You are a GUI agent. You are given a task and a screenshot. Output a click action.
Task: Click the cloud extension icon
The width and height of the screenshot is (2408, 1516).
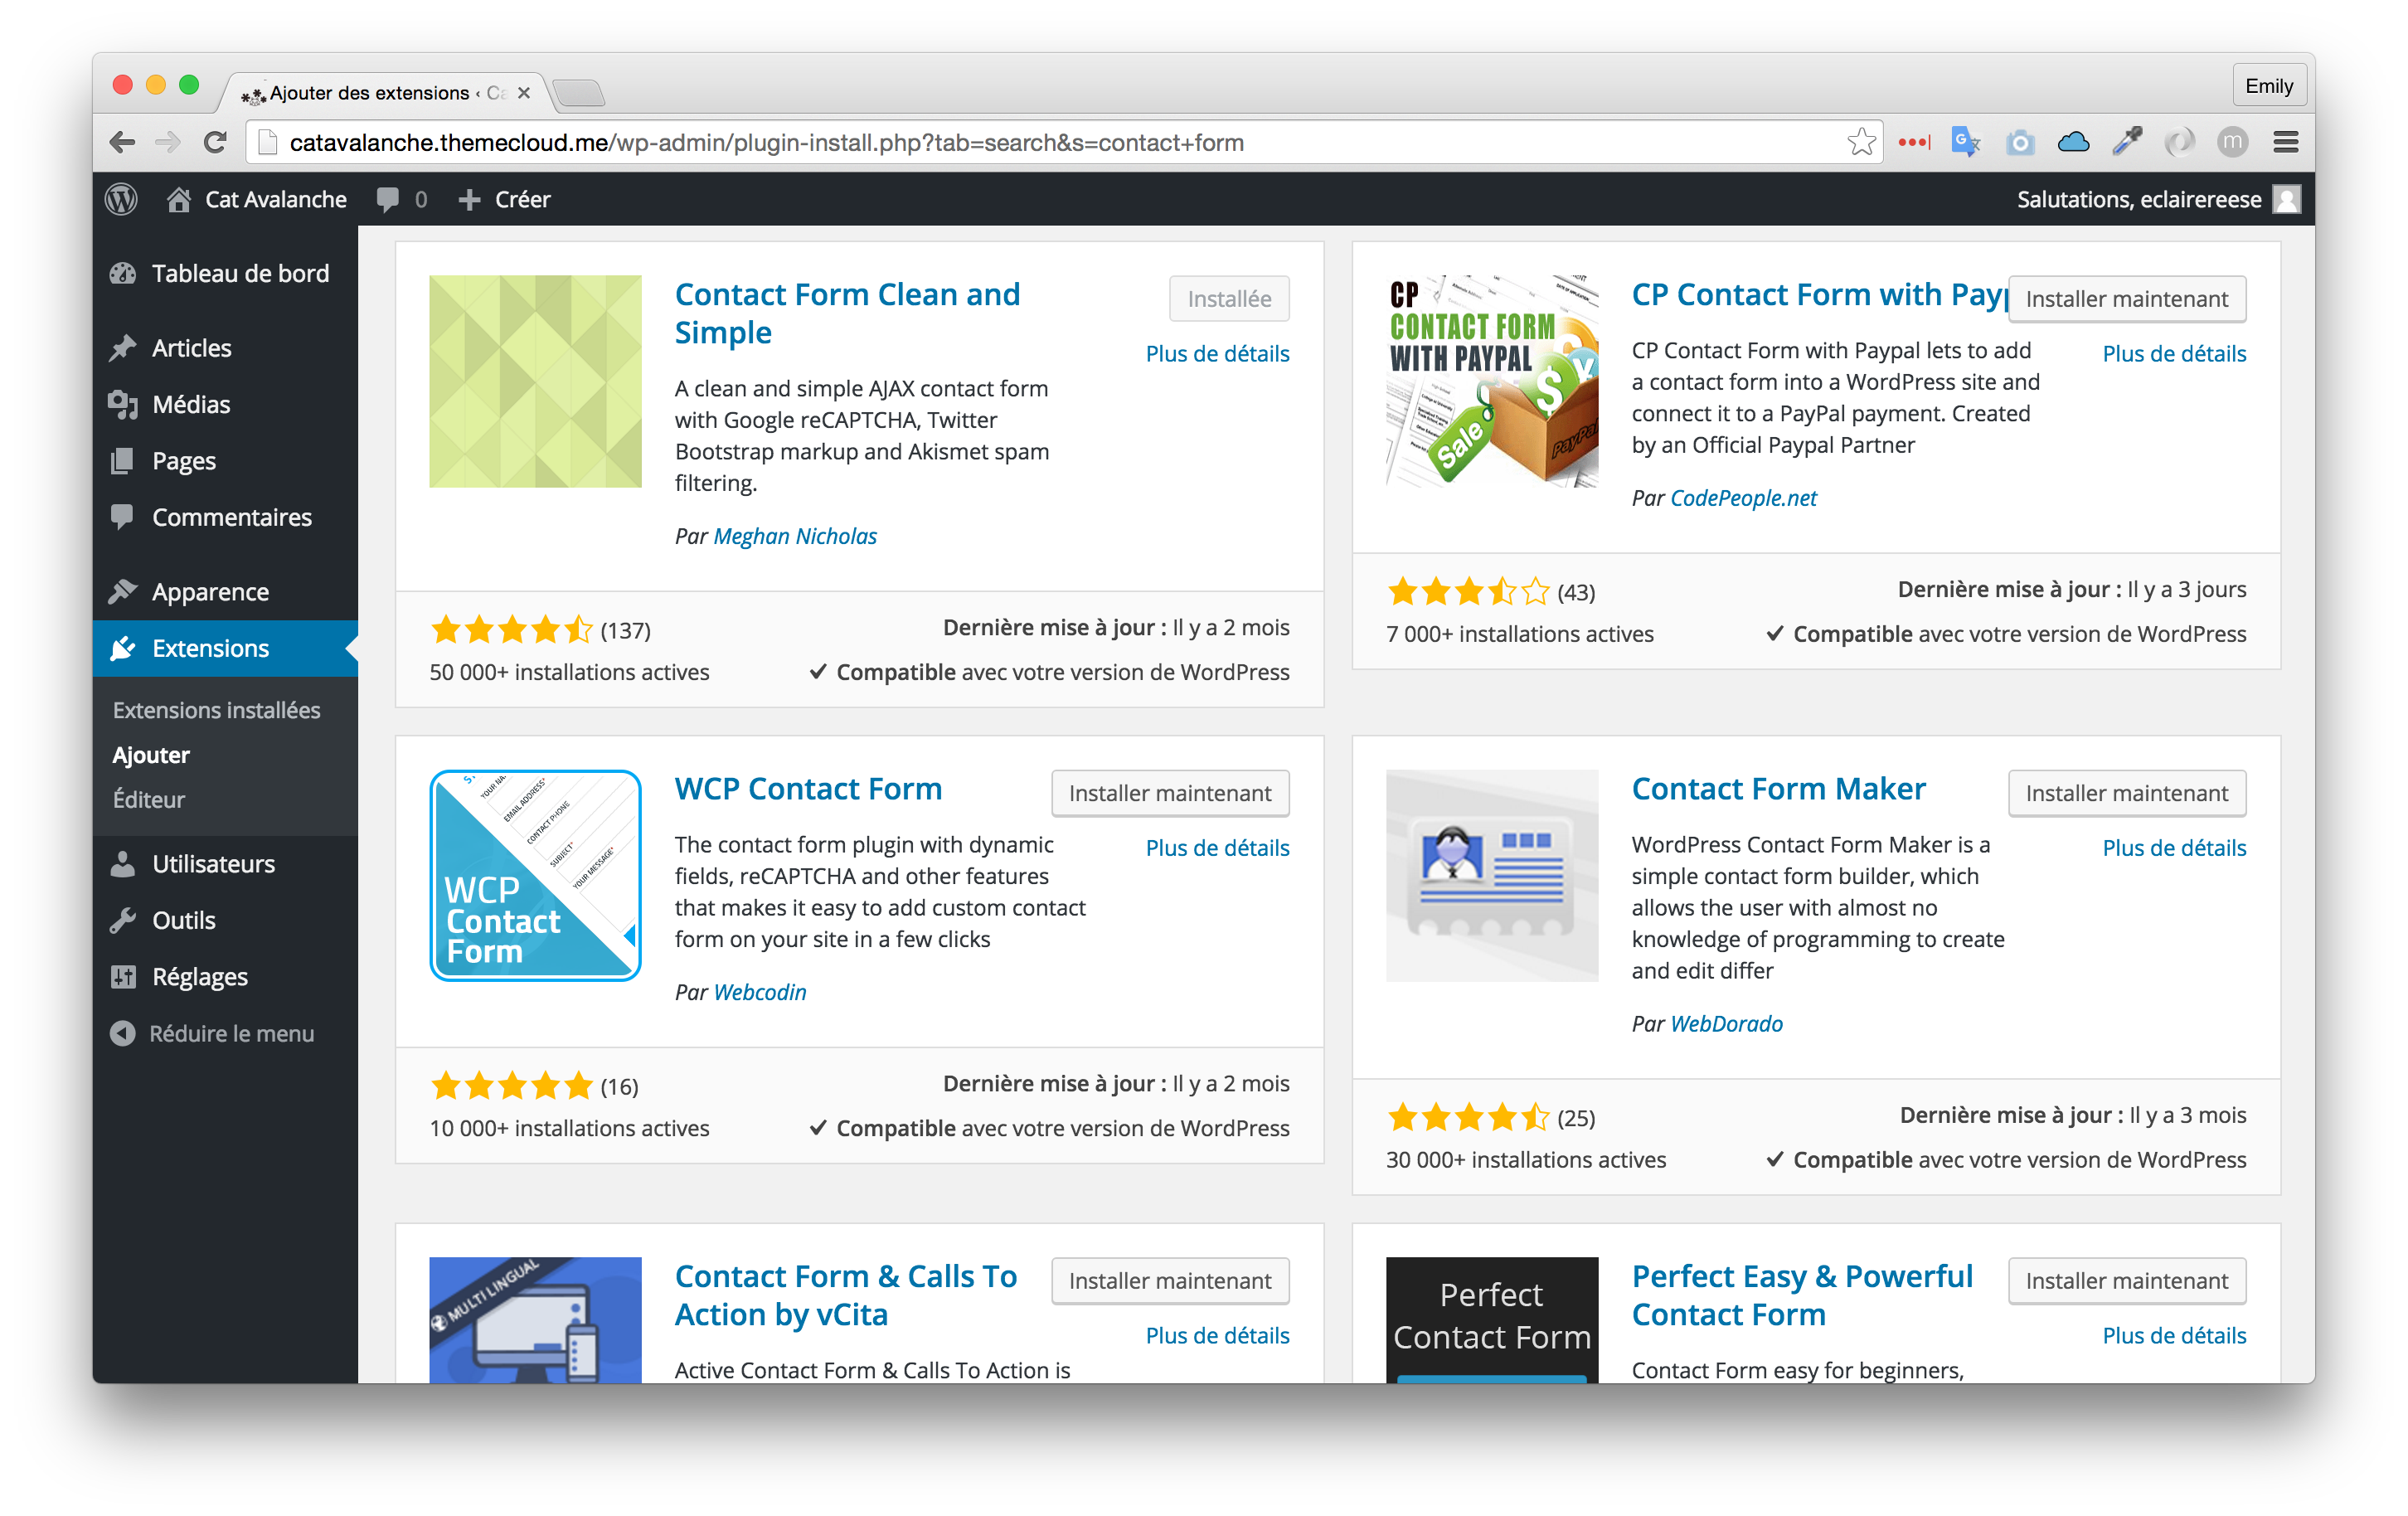[x=2073, y=142]
